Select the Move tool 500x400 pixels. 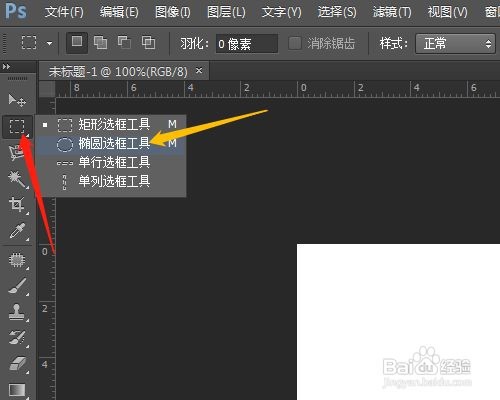(17, 100)
